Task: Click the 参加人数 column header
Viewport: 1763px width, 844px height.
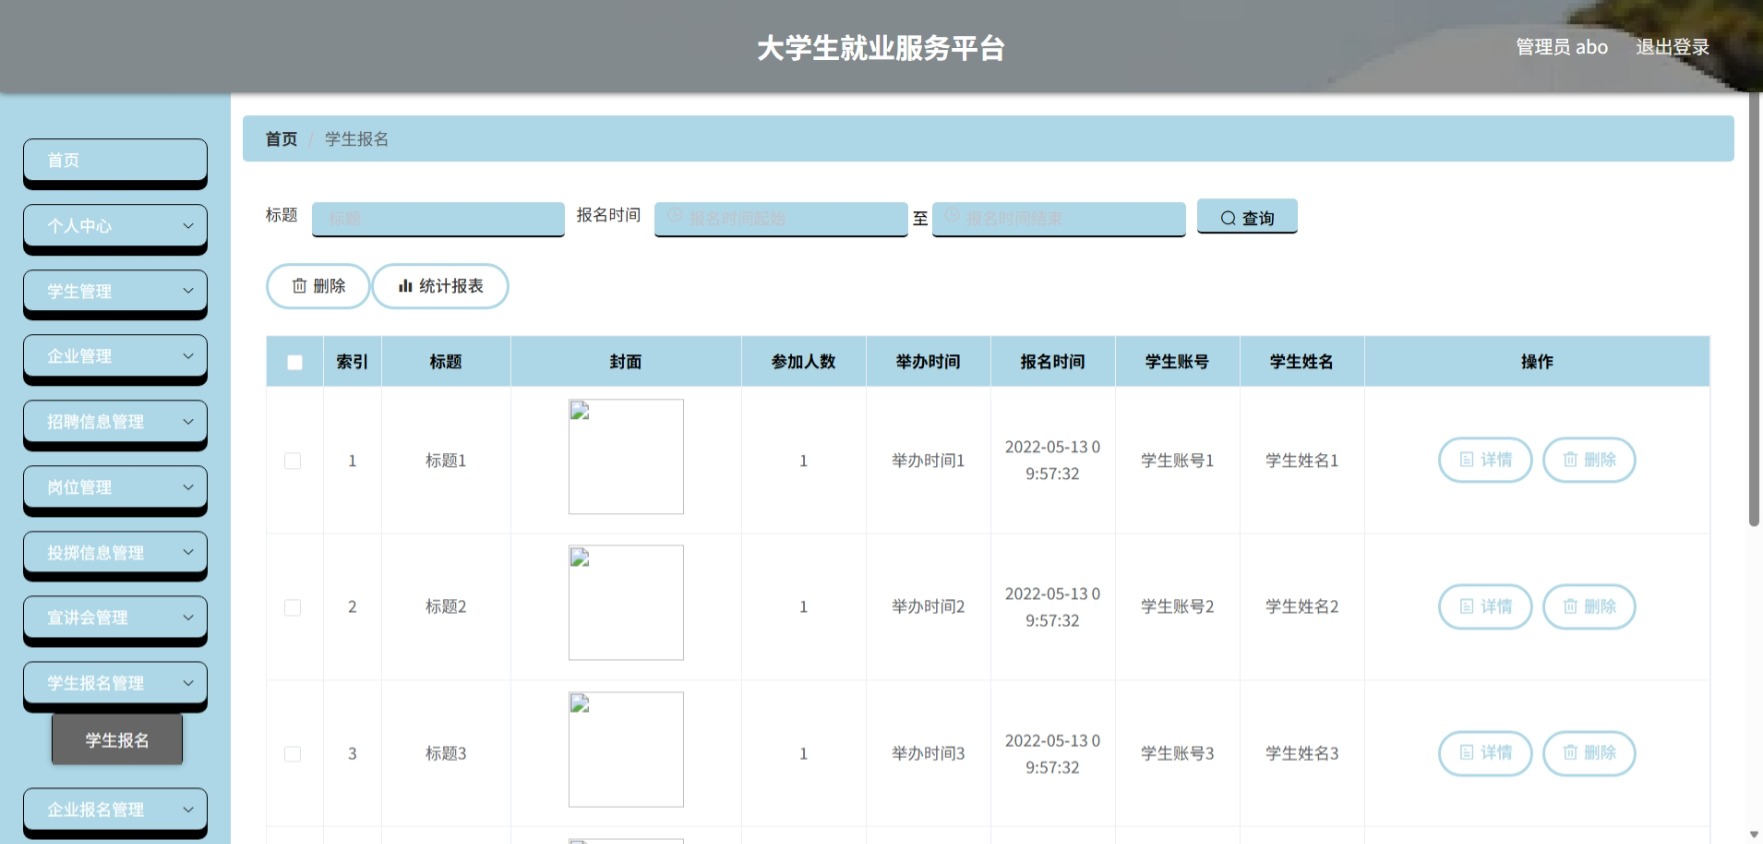Action: 803,362
